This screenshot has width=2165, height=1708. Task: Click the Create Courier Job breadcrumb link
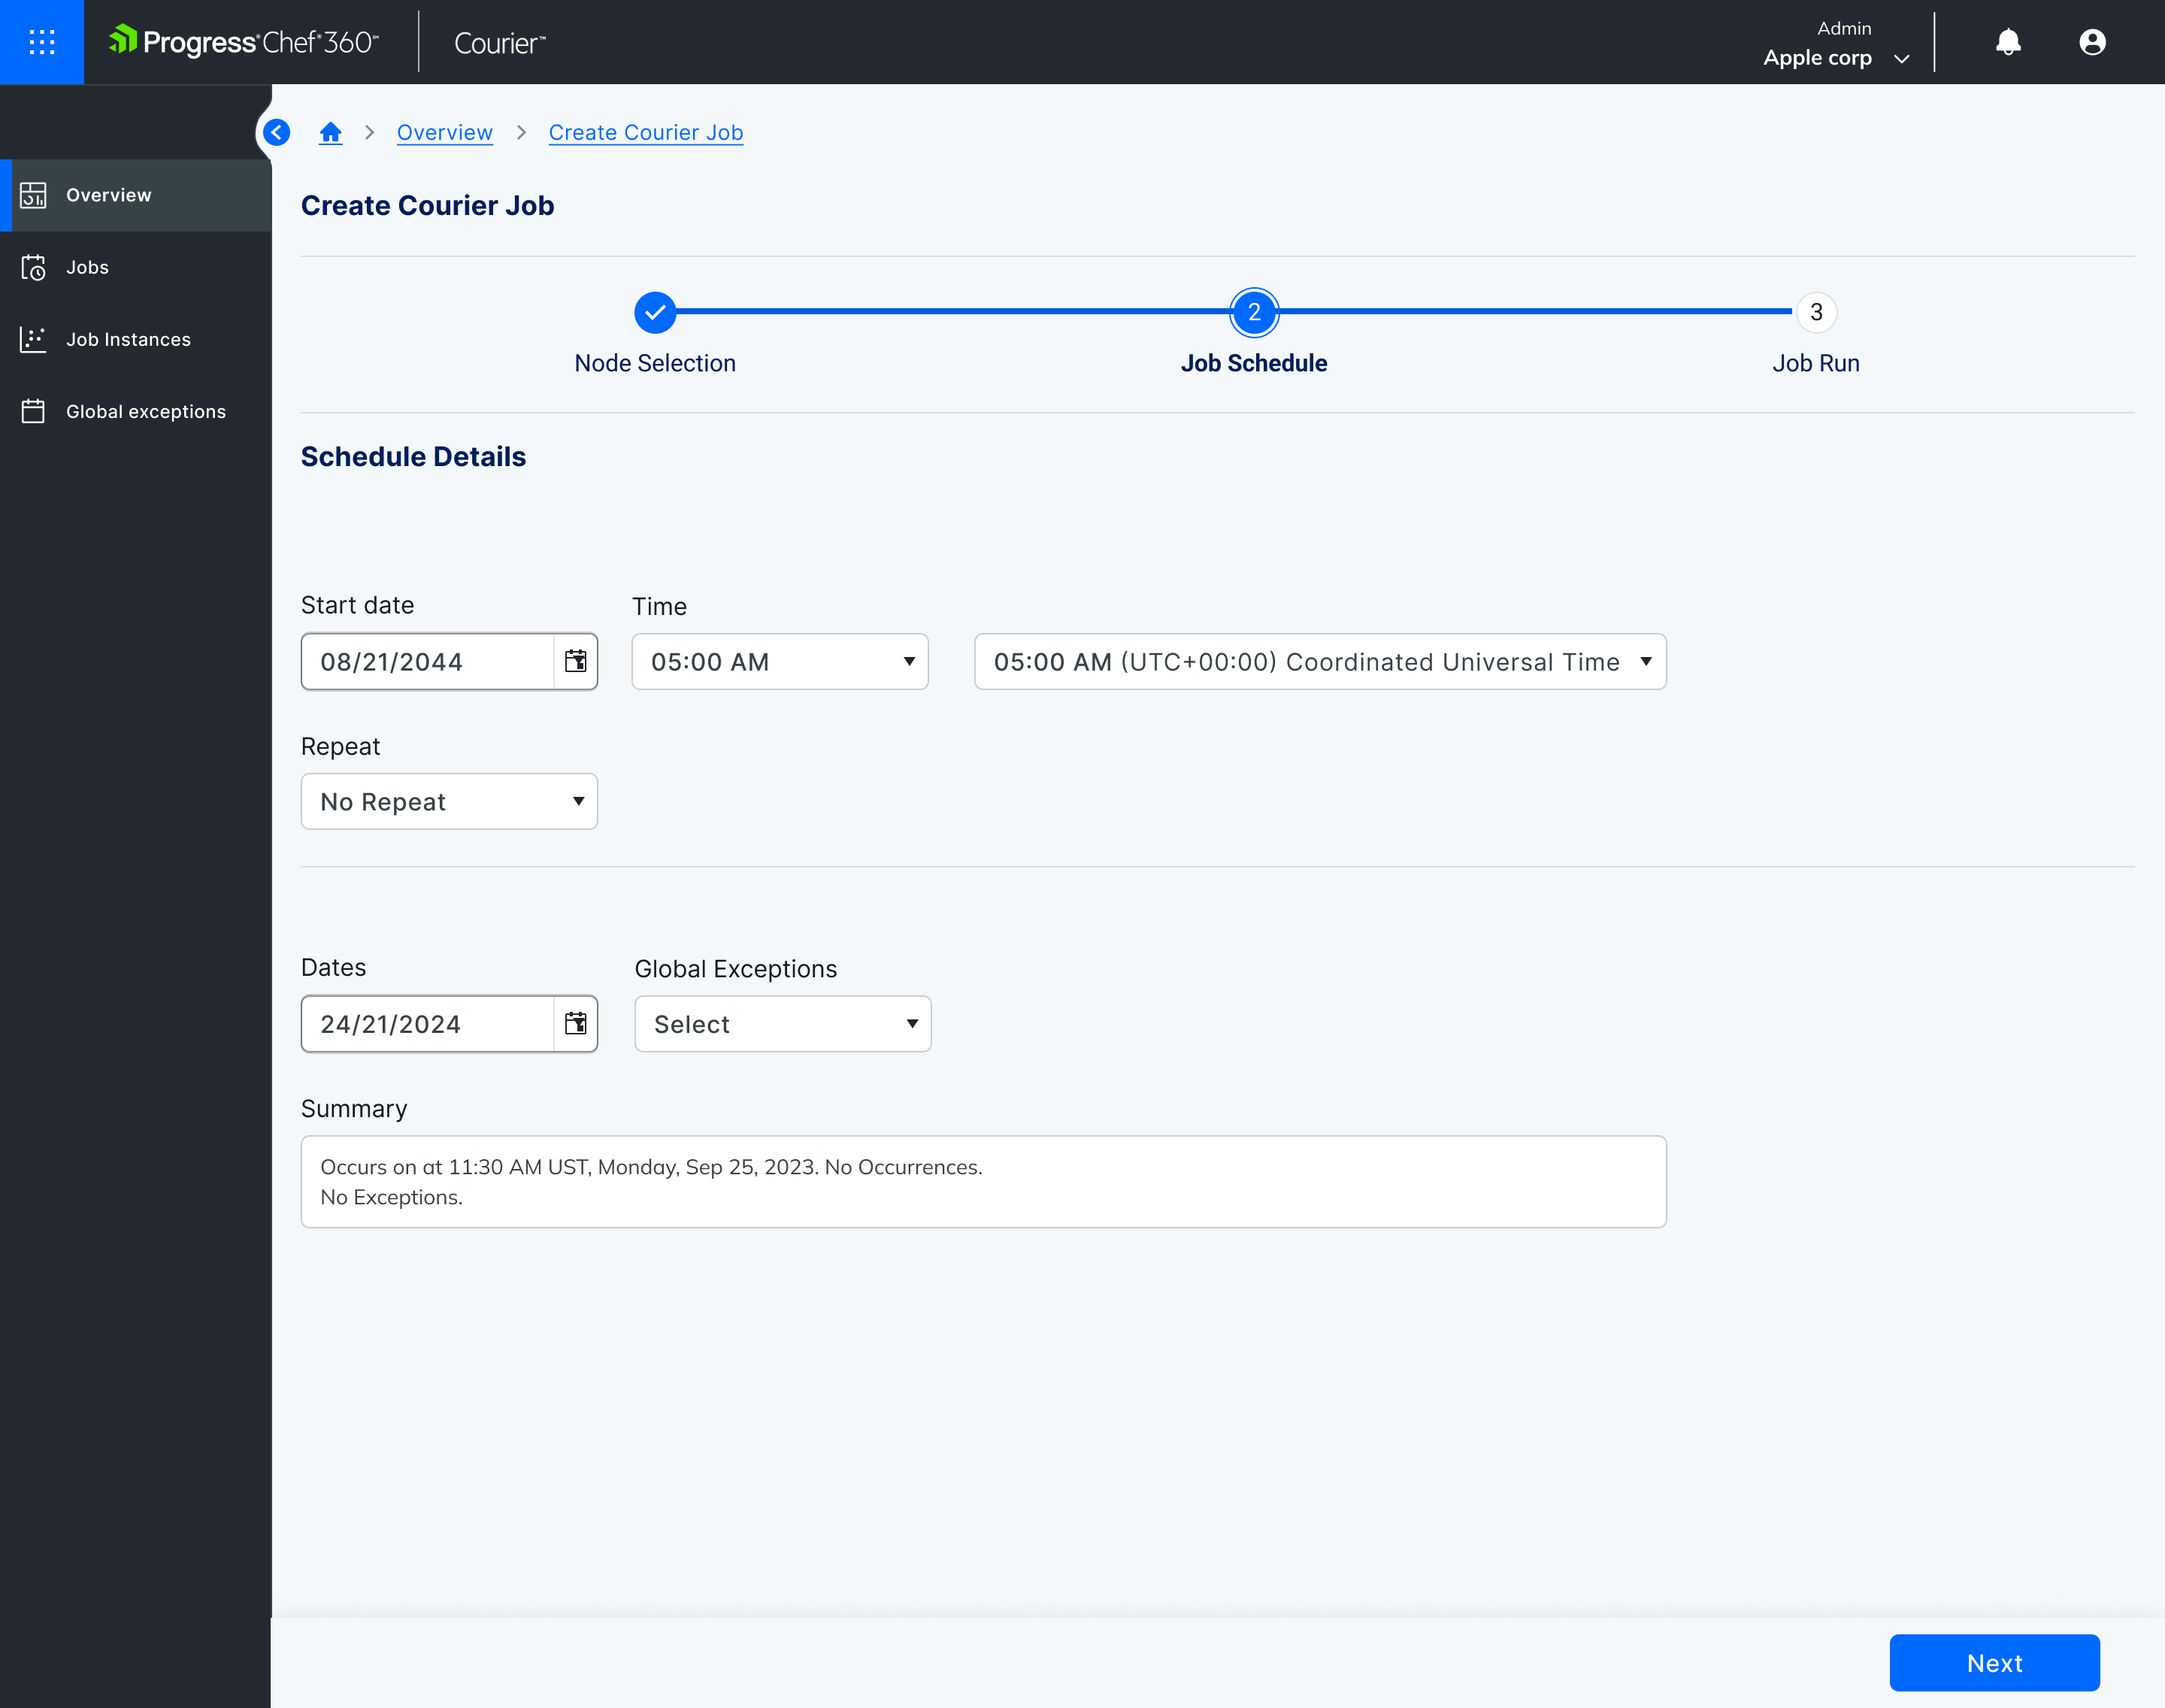[645, 132]
